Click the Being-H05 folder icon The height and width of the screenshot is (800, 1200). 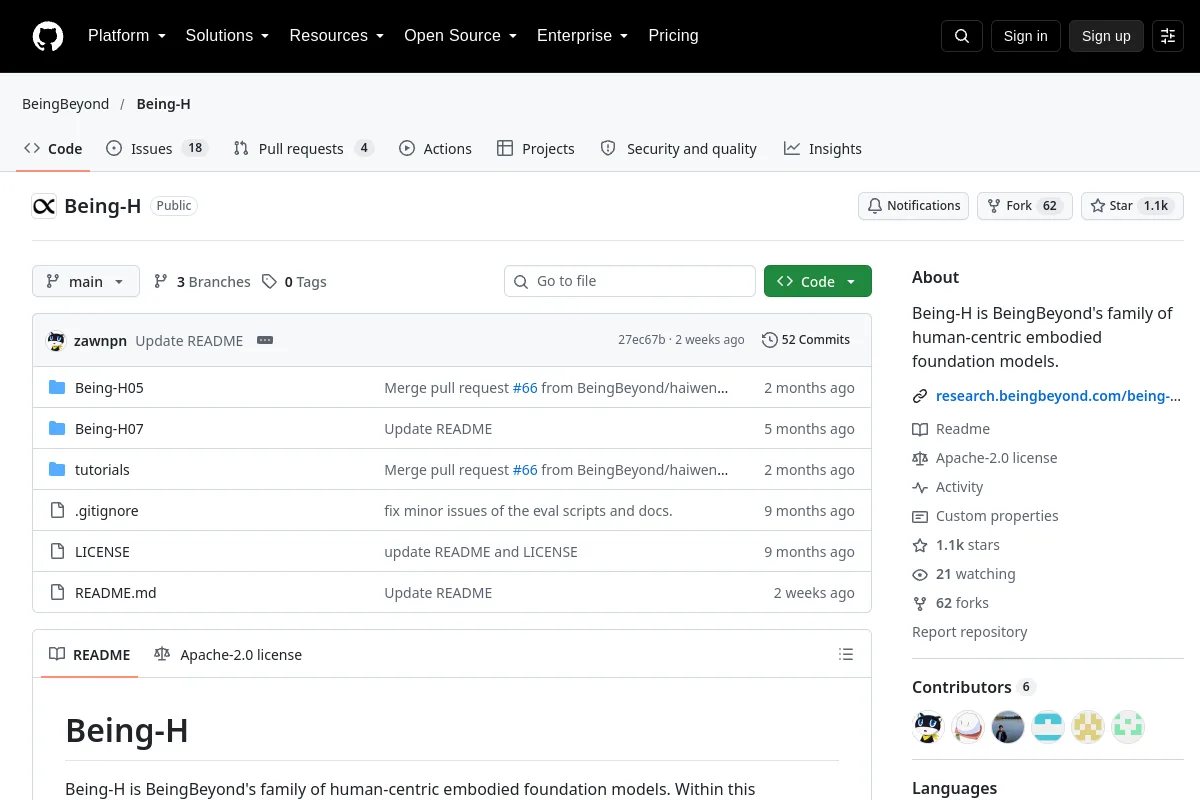(57, 388)
